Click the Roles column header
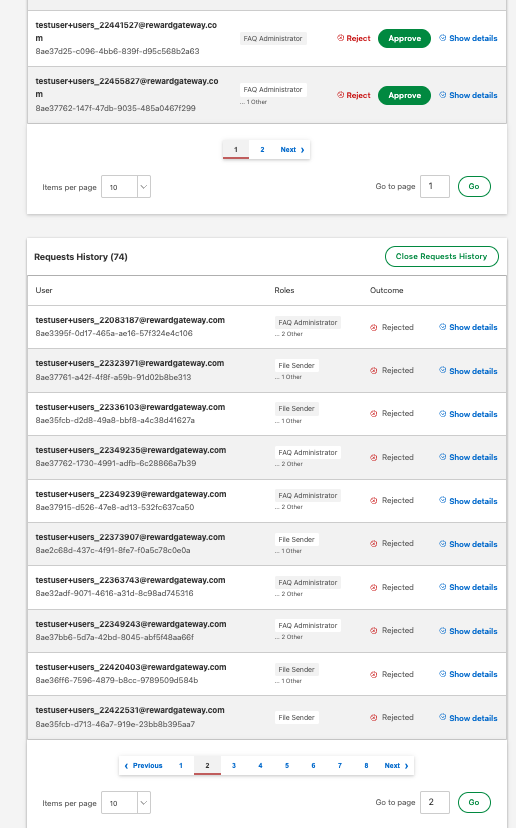Screen dimensions: 516x828 pyautogui.click(x=284, y=290)
